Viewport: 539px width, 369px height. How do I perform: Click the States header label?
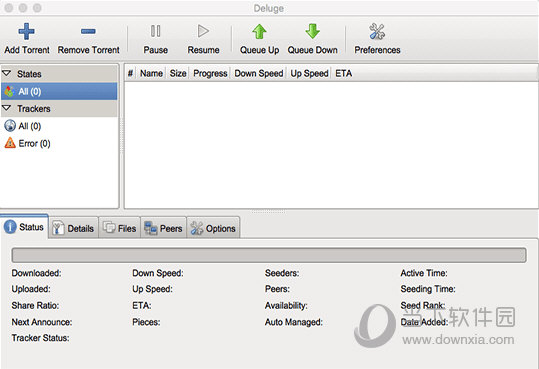[29, 74]
